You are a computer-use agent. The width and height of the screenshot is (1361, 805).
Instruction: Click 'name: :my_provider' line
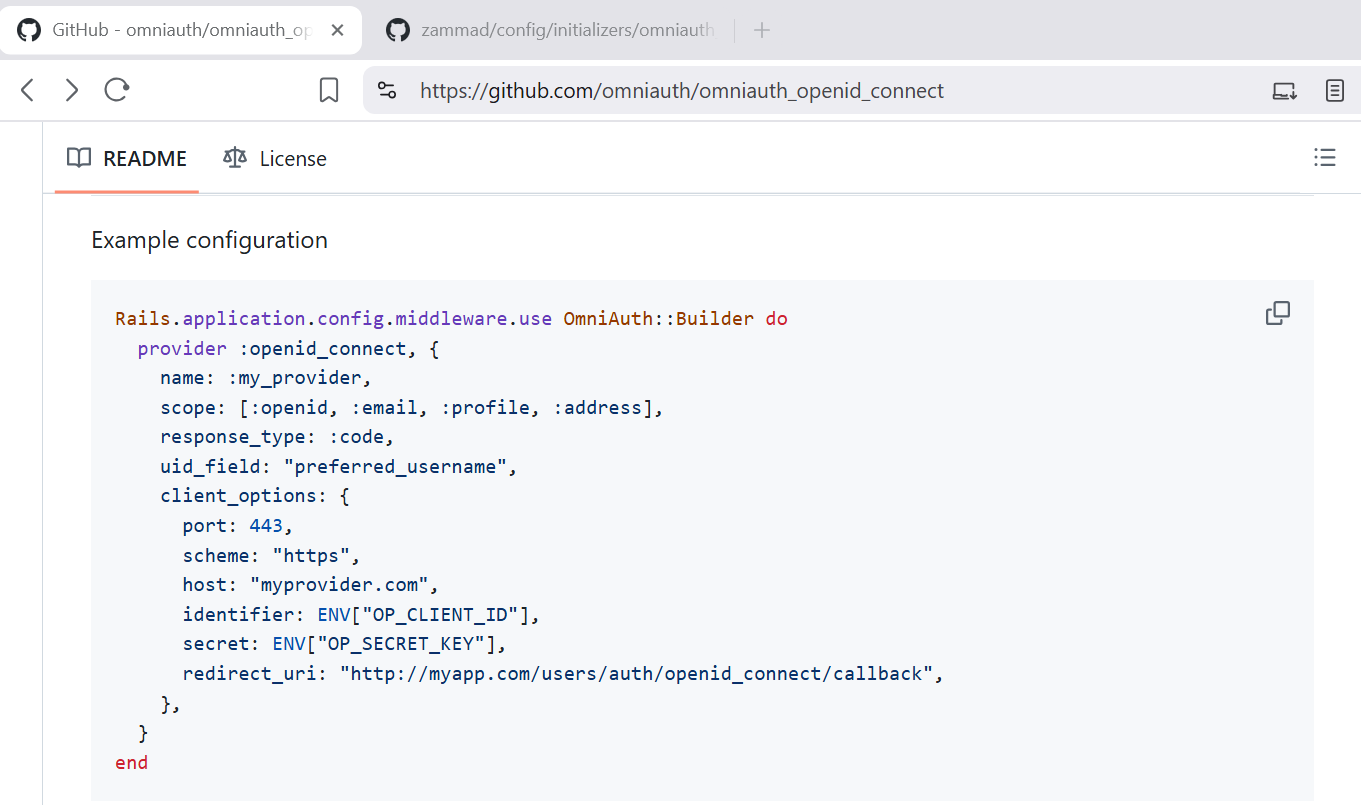(x=266, y=378)
